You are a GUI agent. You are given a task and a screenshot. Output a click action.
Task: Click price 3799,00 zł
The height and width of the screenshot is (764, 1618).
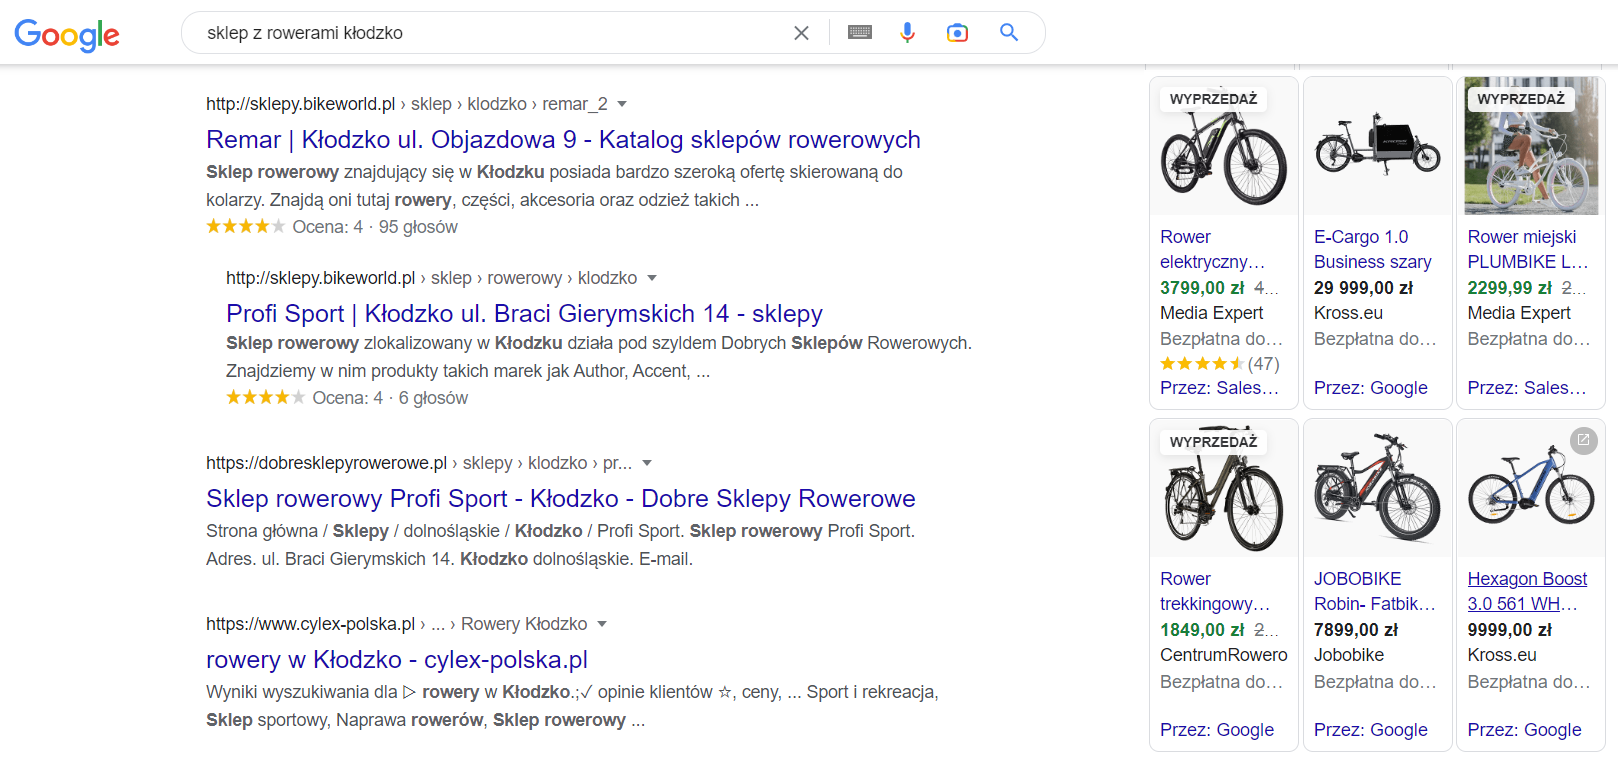click(1202, 288)
